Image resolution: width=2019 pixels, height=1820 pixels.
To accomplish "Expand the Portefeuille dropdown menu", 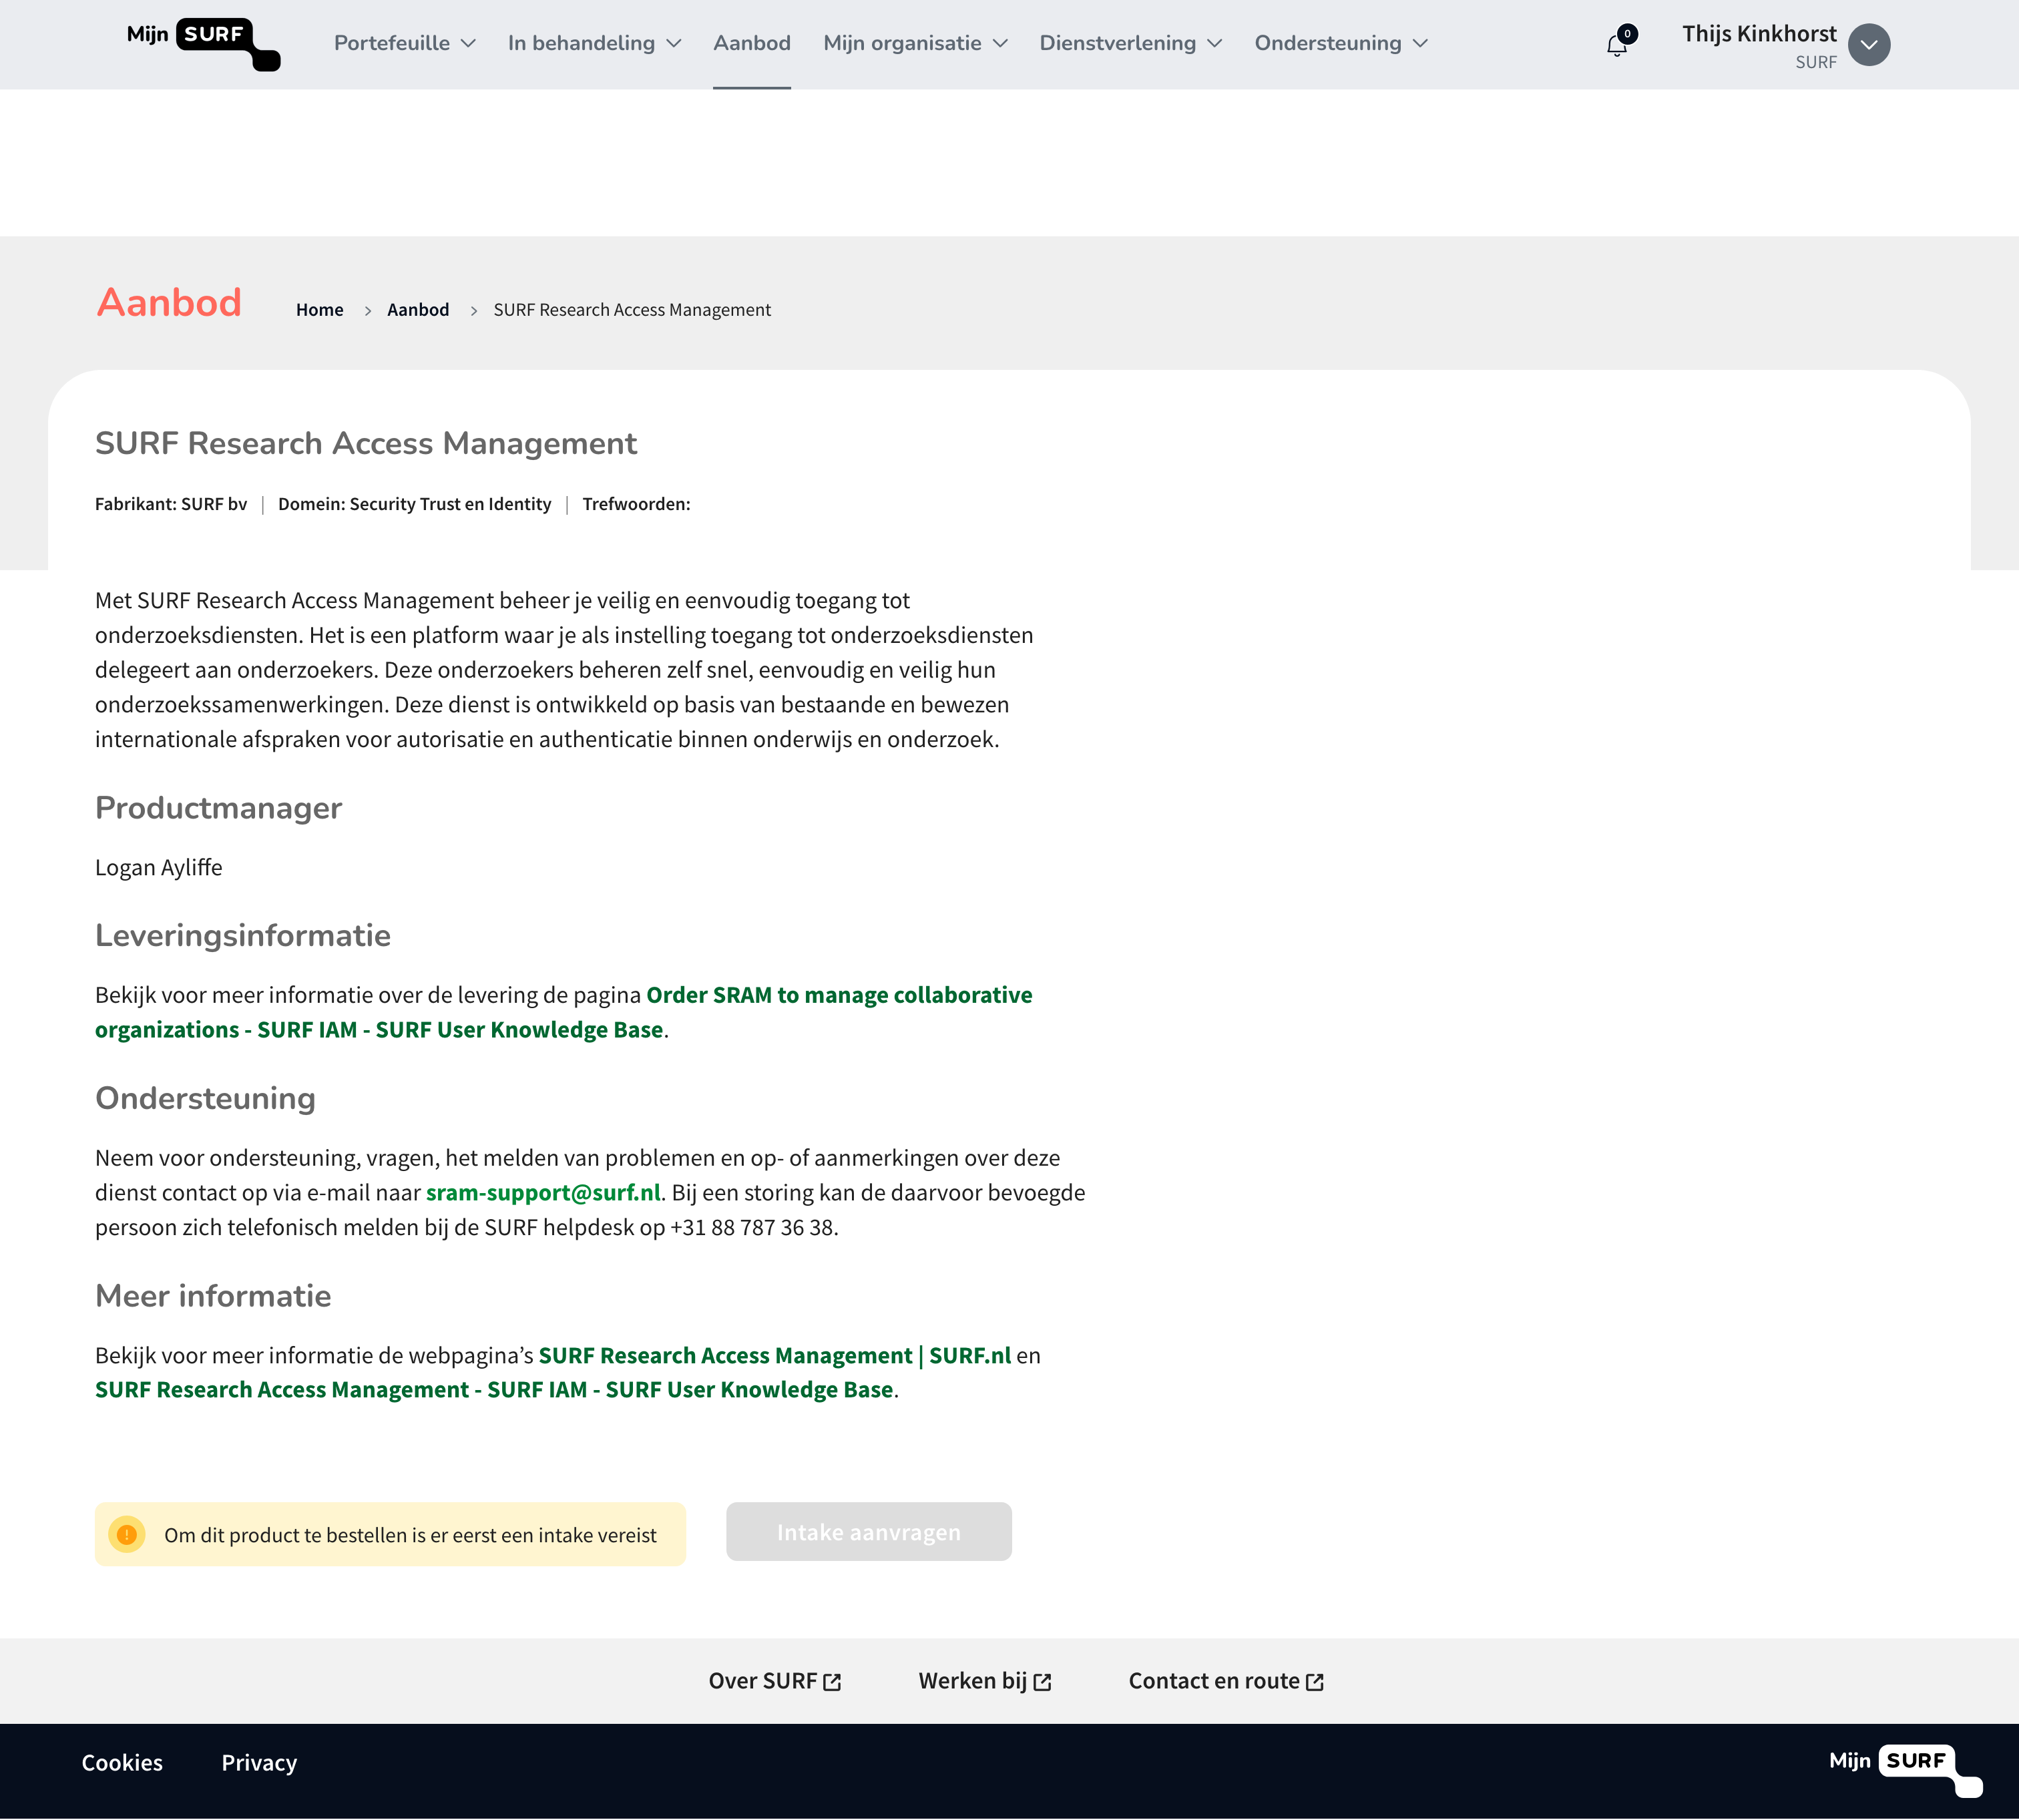I will 404,43.
